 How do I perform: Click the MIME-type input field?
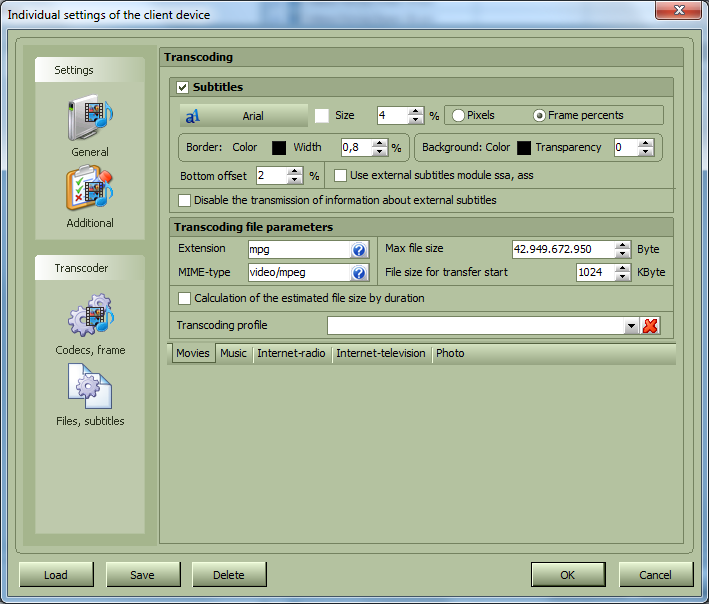pos(299,273)
